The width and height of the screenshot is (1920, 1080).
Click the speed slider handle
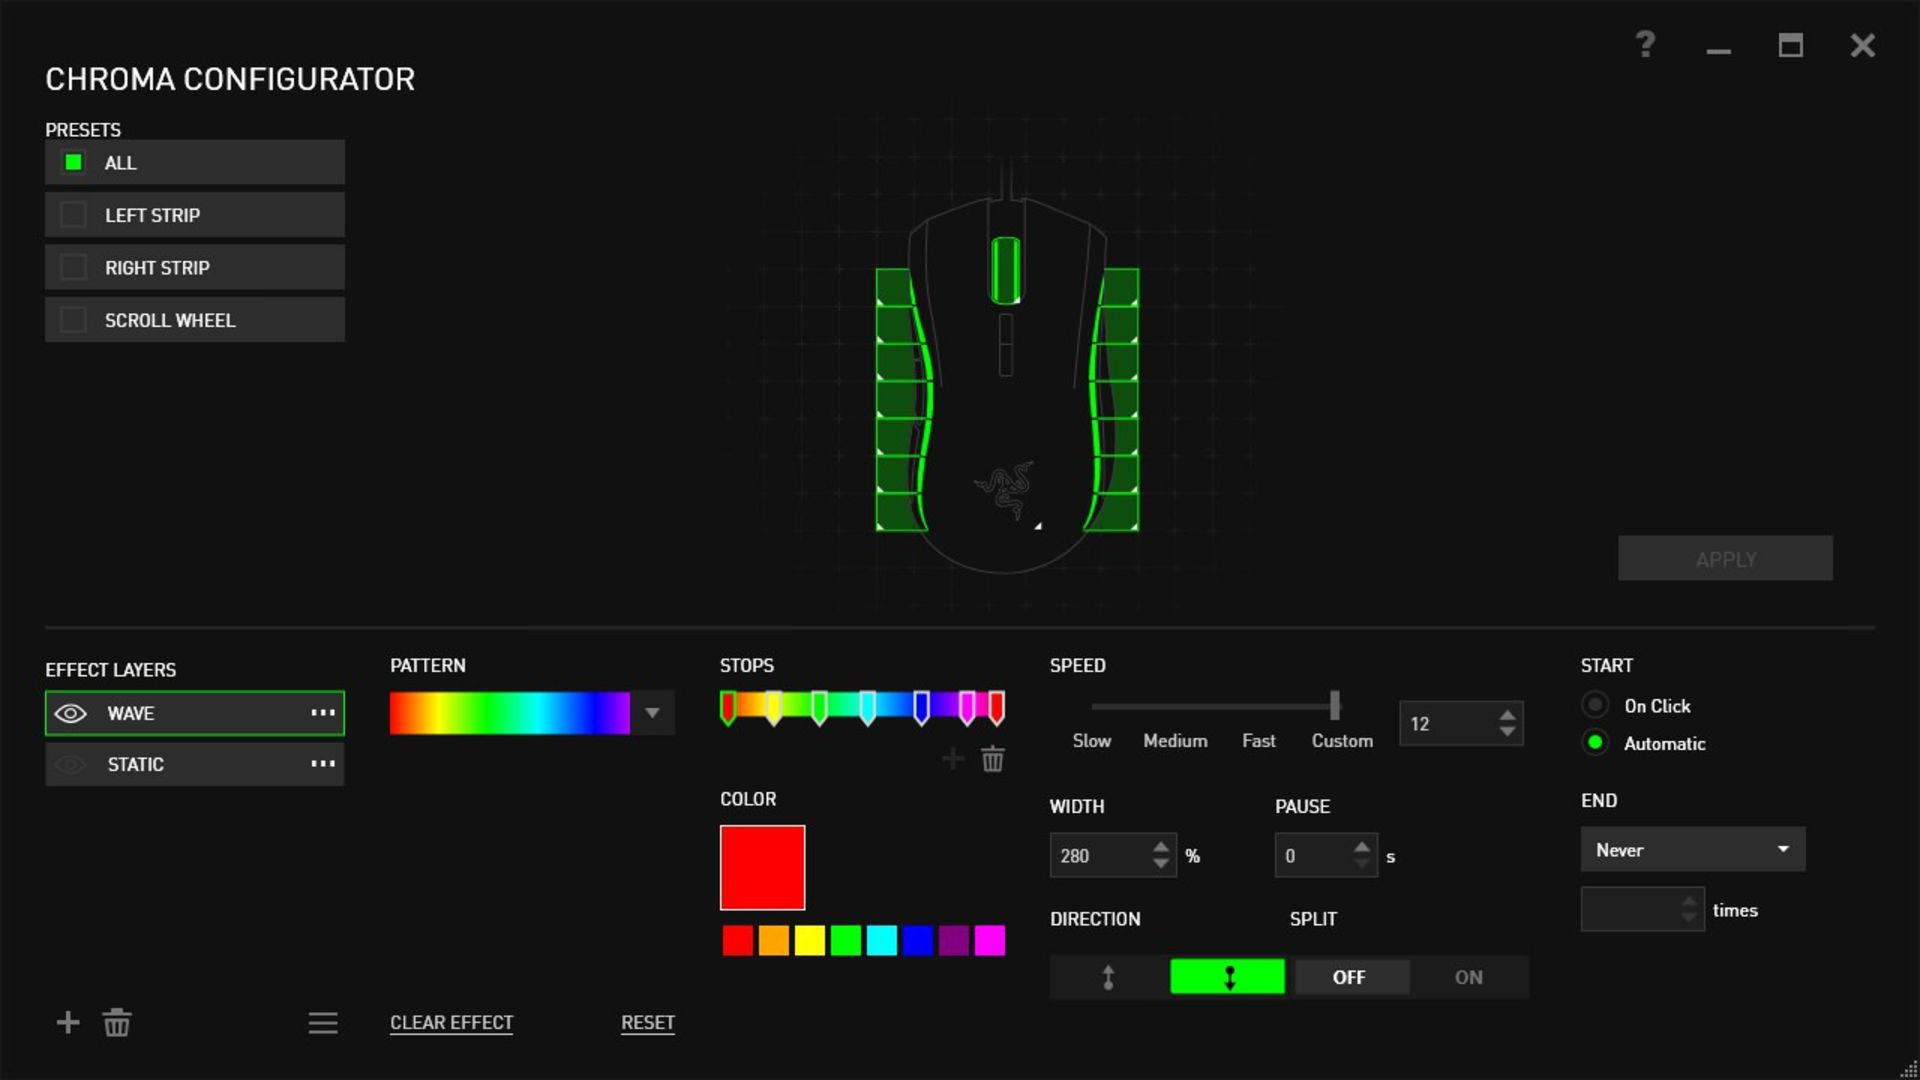pyautogui.click(x=1334, y=705)
